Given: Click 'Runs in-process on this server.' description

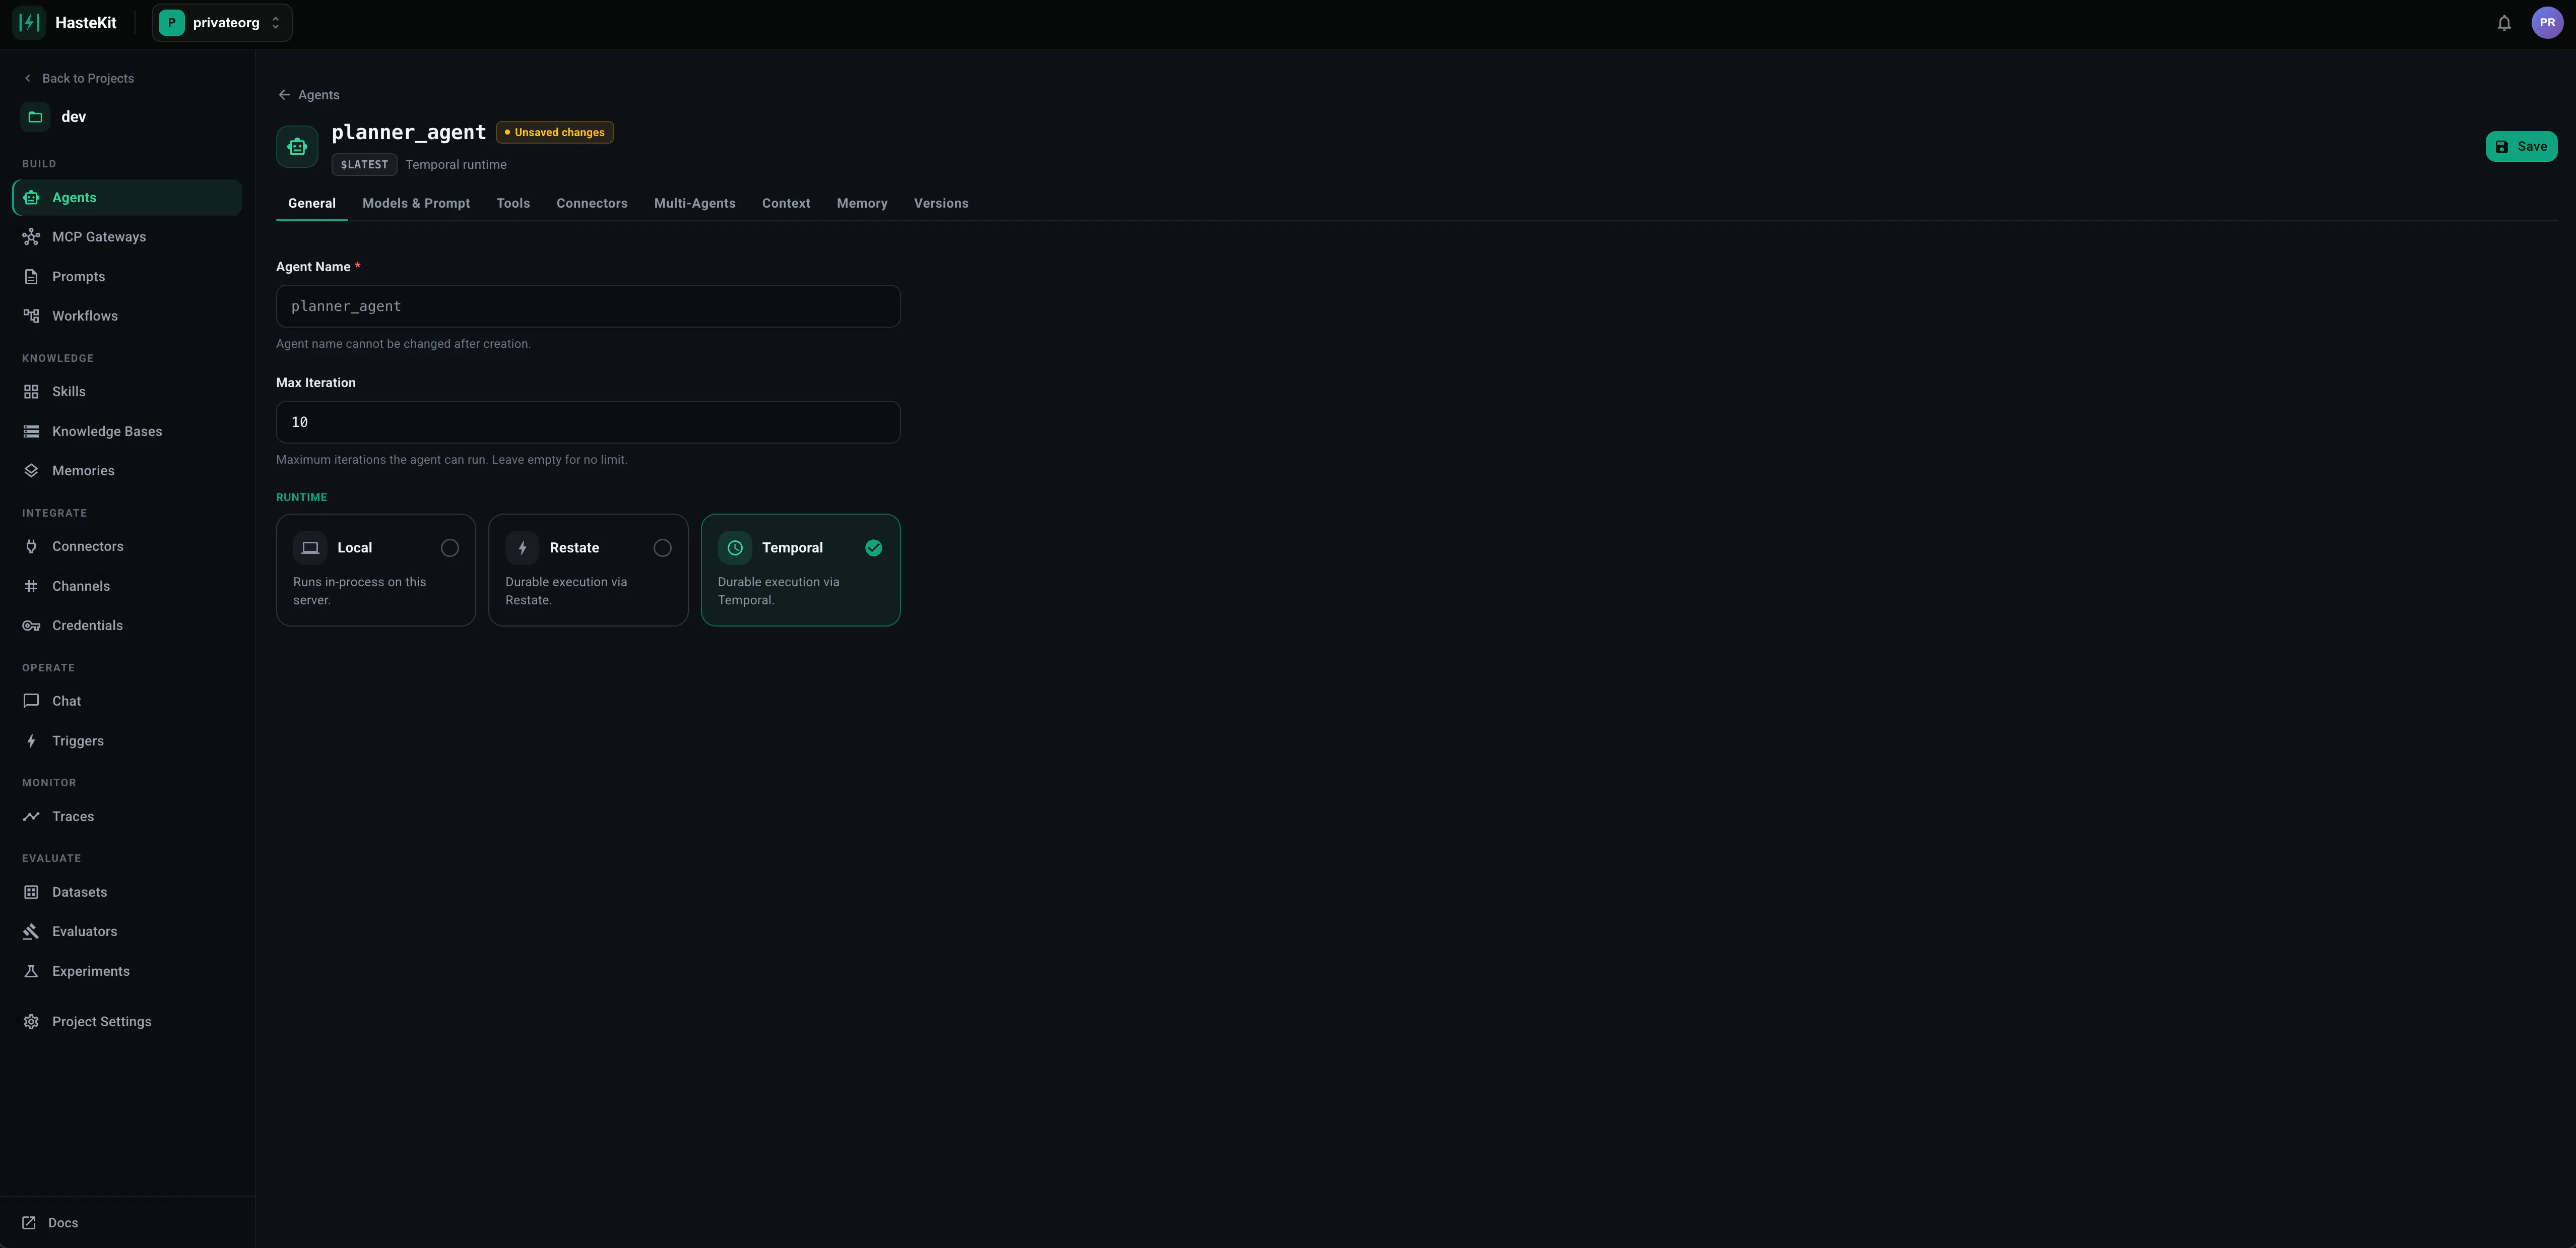Looking at the screenshot, I should pyautogui.click(x=359, y=591).
